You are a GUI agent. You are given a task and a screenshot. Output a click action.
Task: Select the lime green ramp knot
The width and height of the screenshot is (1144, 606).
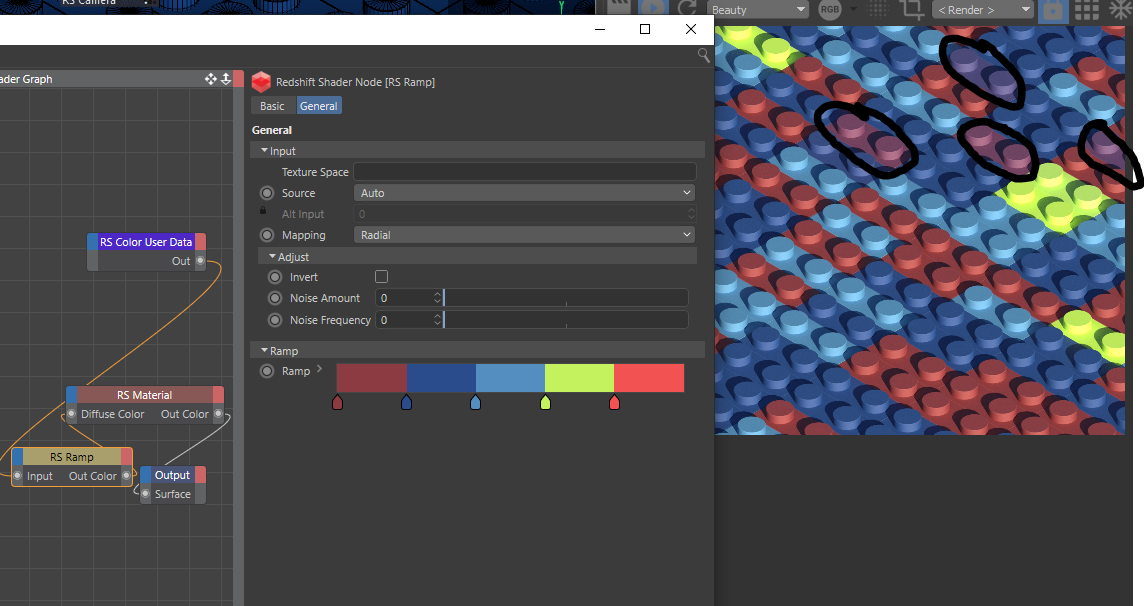545,403
